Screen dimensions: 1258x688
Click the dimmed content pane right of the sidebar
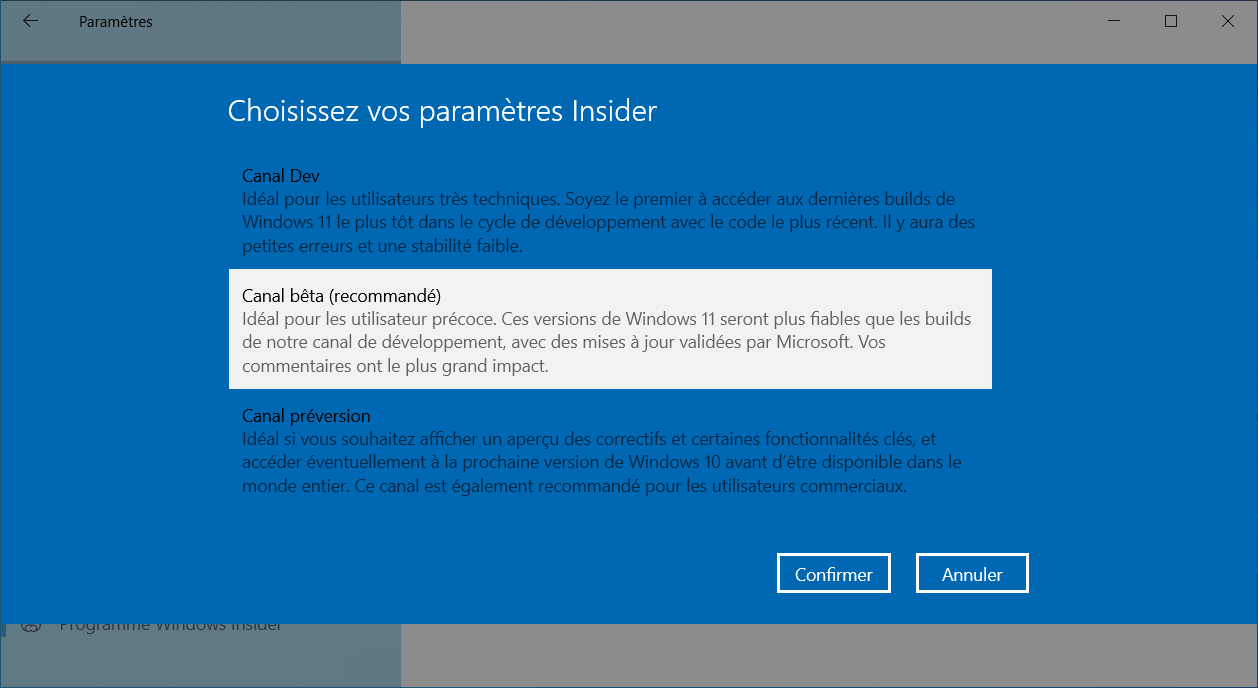pos(828,656)
